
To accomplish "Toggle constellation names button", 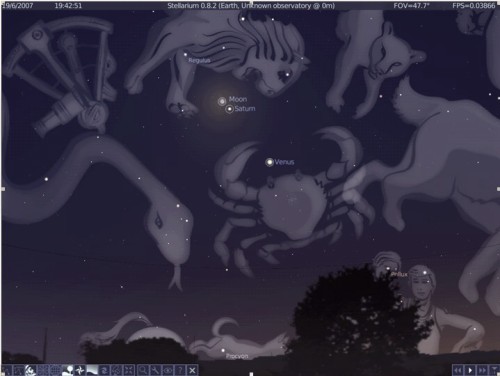I will [x=19, y=370].
